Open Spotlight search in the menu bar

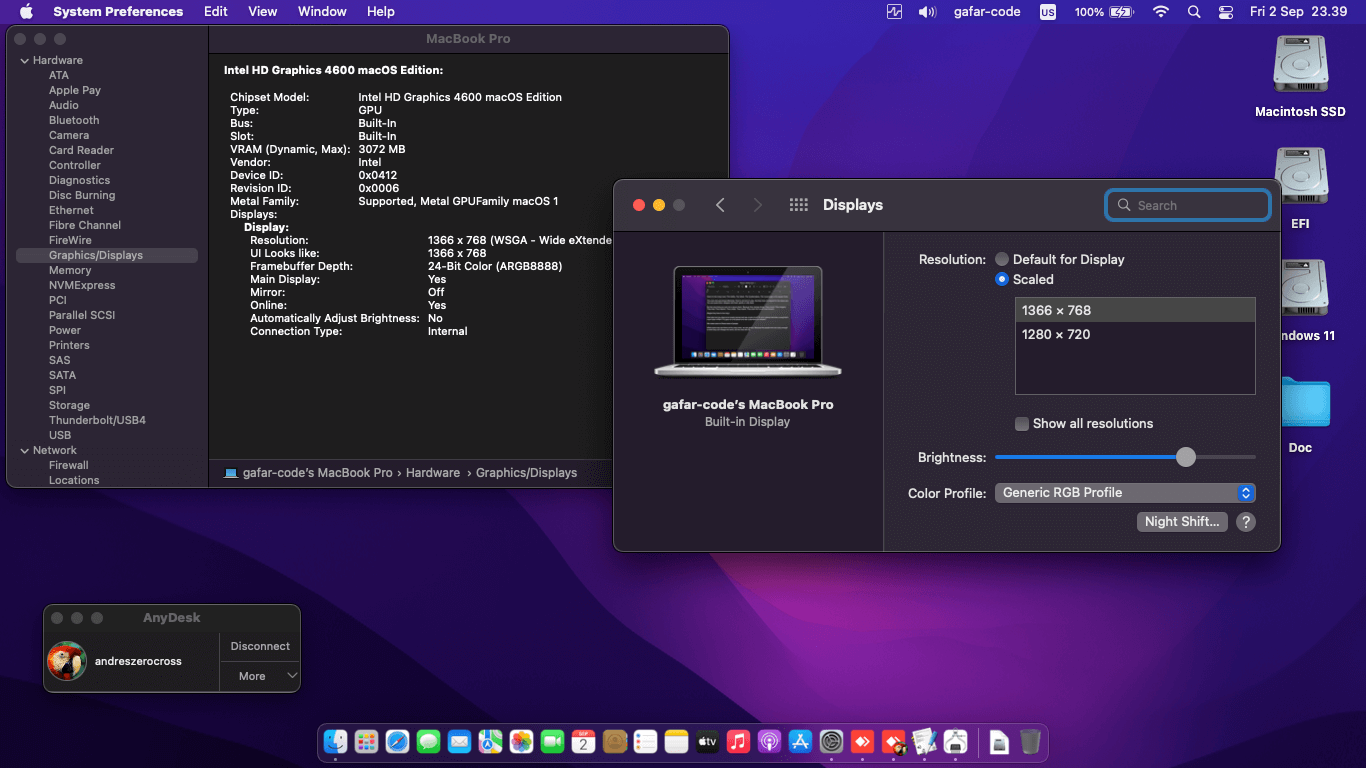[1194, 12]
